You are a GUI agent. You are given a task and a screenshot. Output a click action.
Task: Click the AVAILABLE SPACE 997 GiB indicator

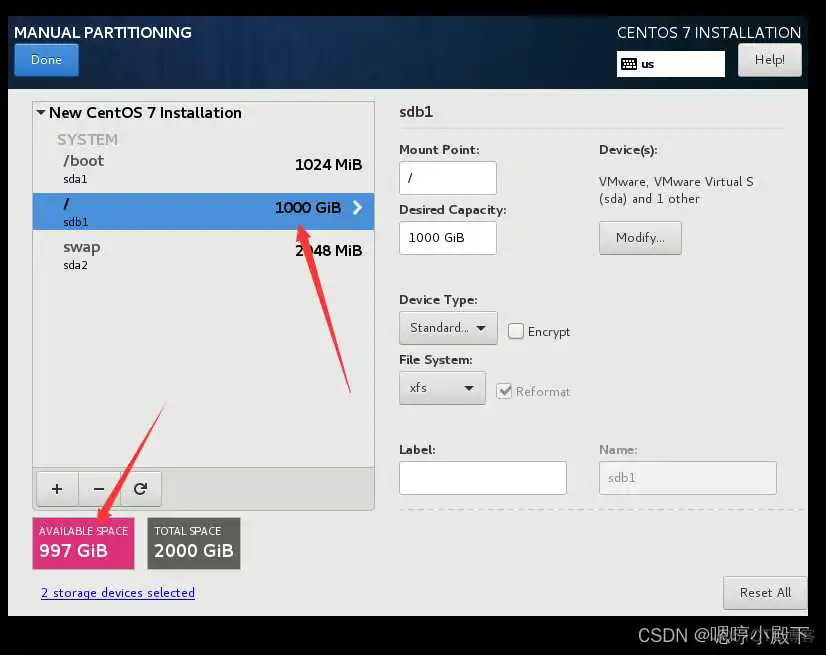pos(83,543)
